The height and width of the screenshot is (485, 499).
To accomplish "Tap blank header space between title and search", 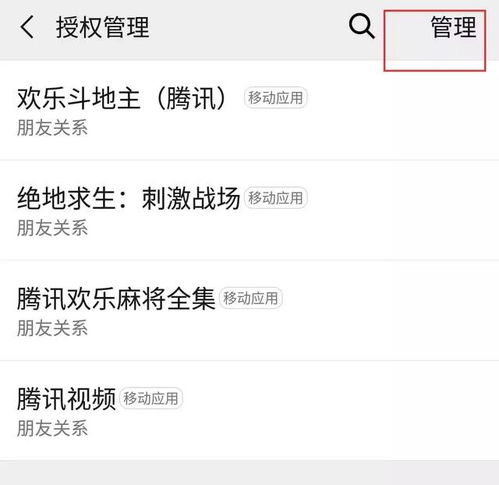I will [x=248, y=27].
